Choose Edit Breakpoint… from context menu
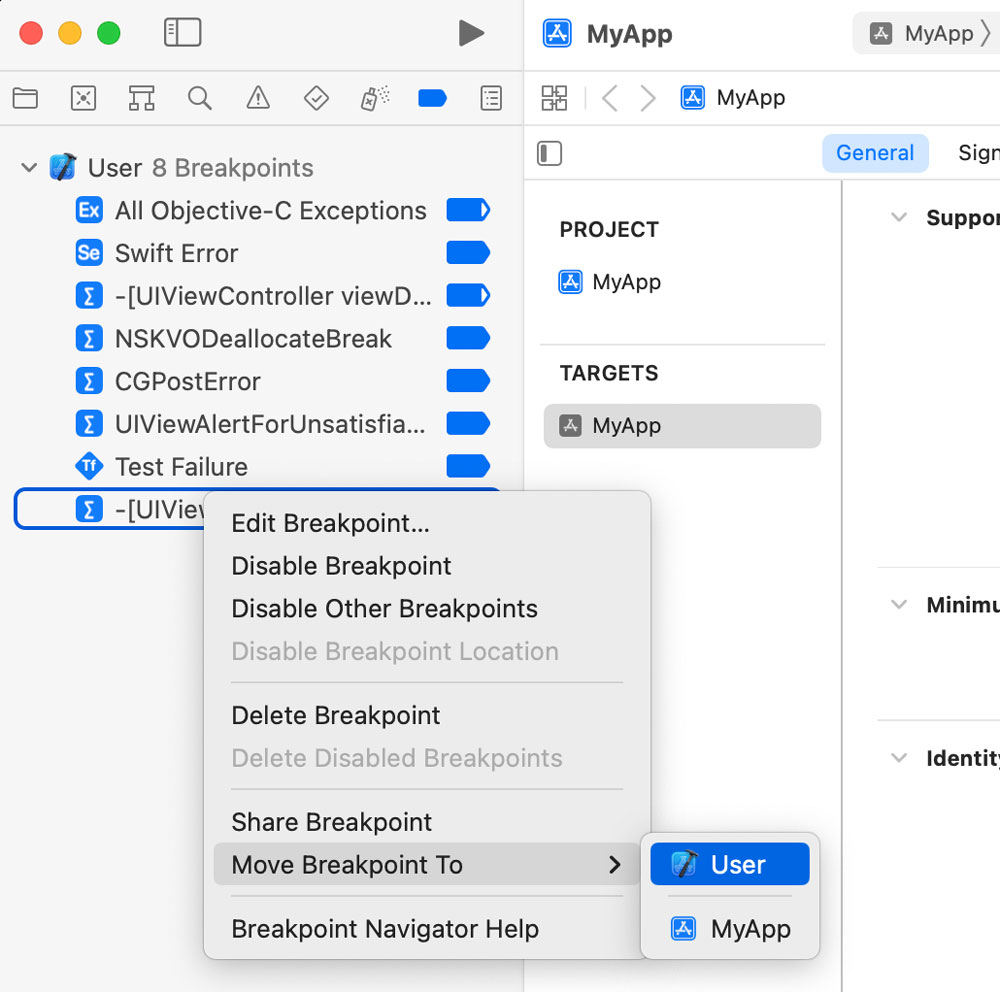This screenshot has height=992, width=1000. click(x=427, y=523)
